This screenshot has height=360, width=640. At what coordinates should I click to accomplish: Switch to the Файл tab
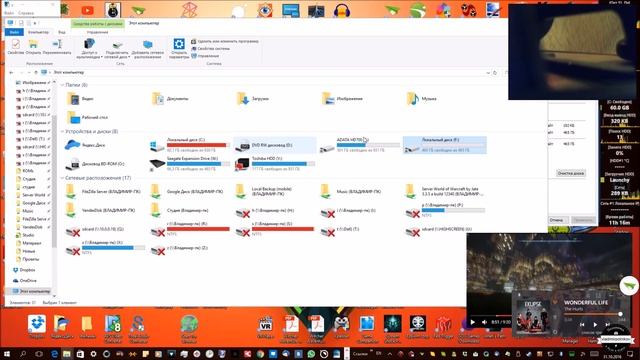tap(14, 32)
